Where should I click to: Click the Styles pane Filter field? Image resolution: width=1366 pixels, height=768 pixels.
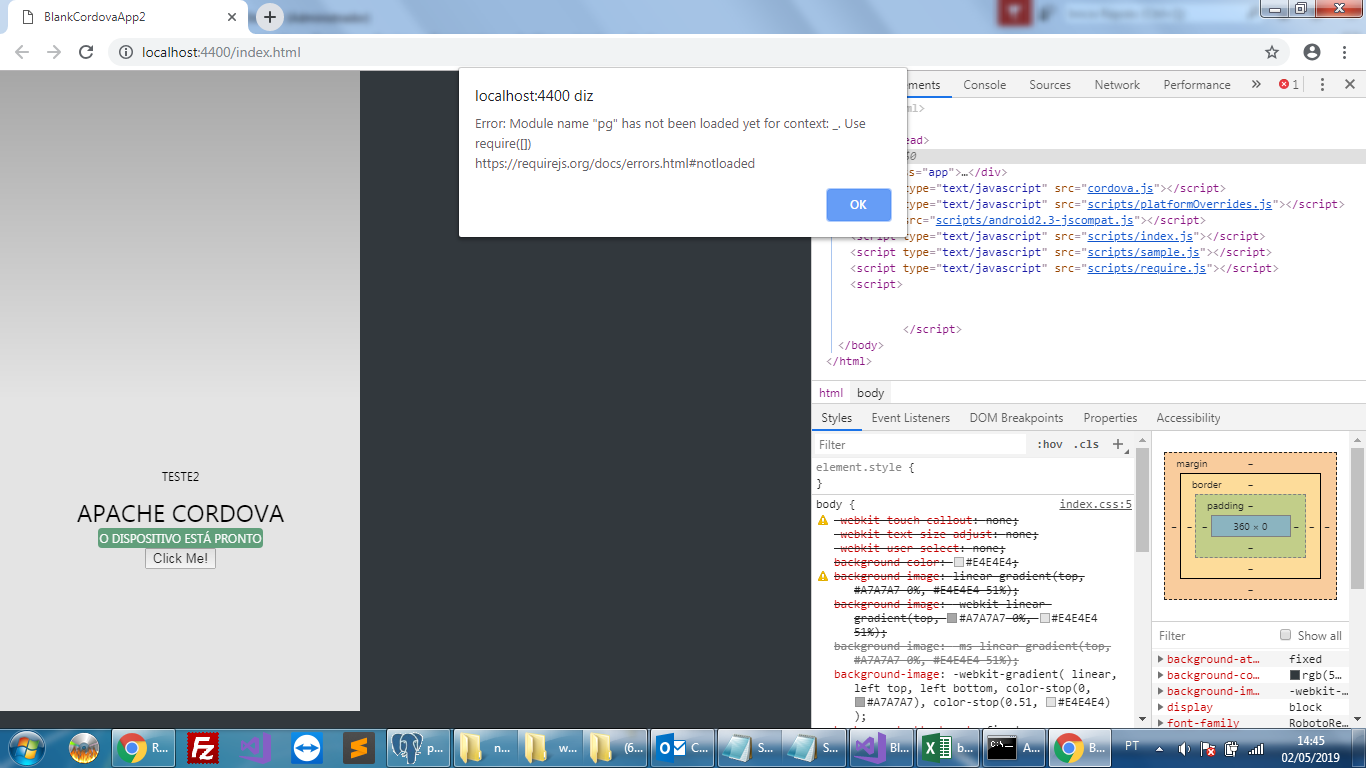click(920, 445)
